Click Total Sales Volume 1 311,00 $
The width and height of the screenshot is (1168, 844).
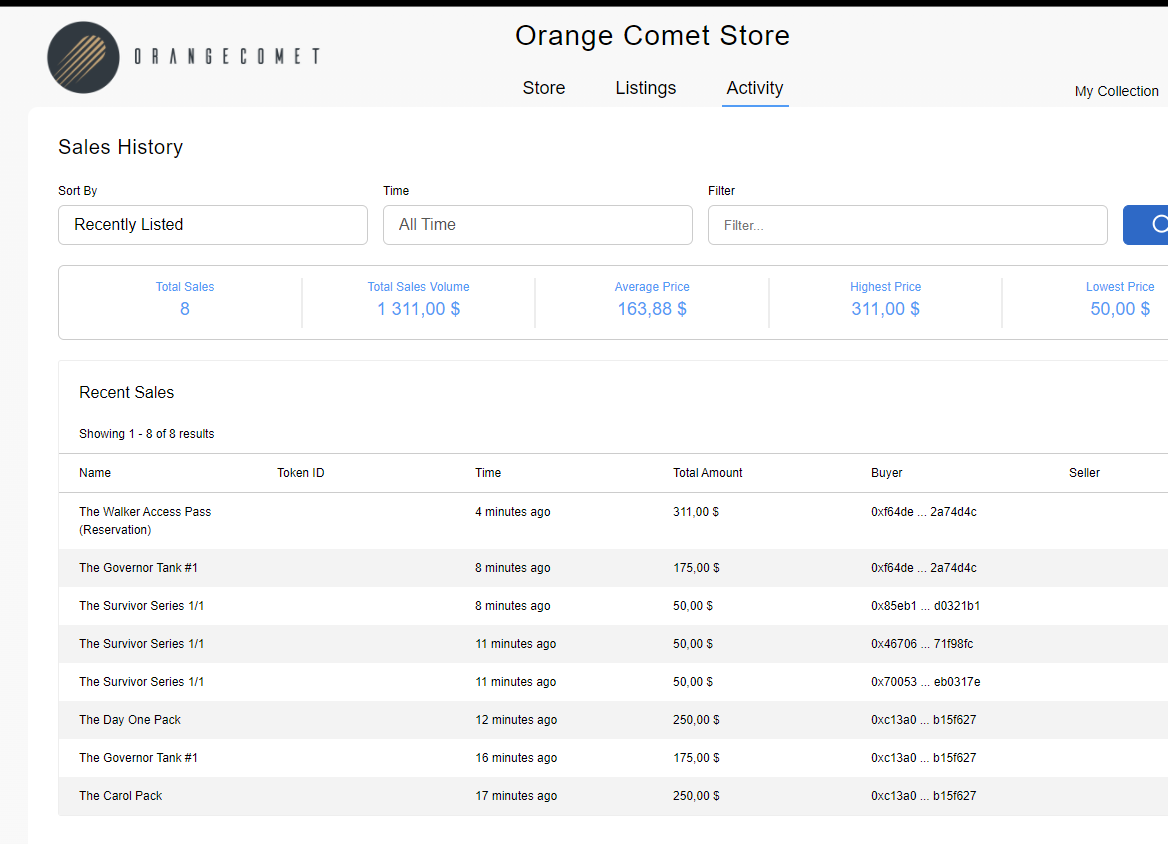(419, 308)
